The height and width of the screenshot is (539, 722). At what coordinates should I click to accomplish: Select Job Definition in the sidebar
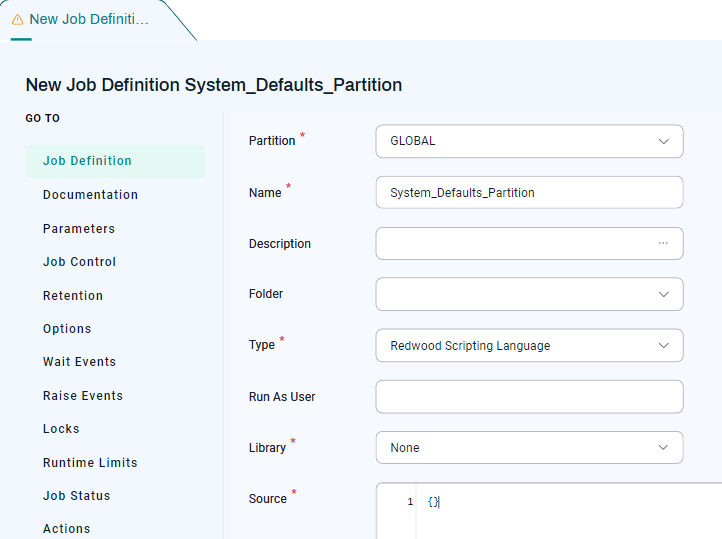[x=87, y=161]
